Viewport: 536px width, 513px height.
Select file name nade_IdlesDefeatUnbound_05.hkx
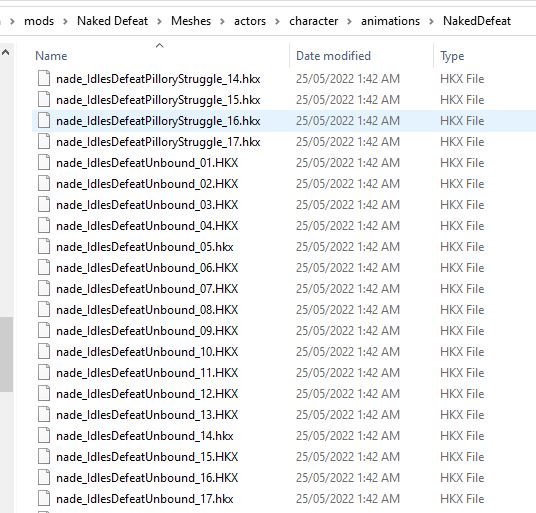[x=145, y=247]
